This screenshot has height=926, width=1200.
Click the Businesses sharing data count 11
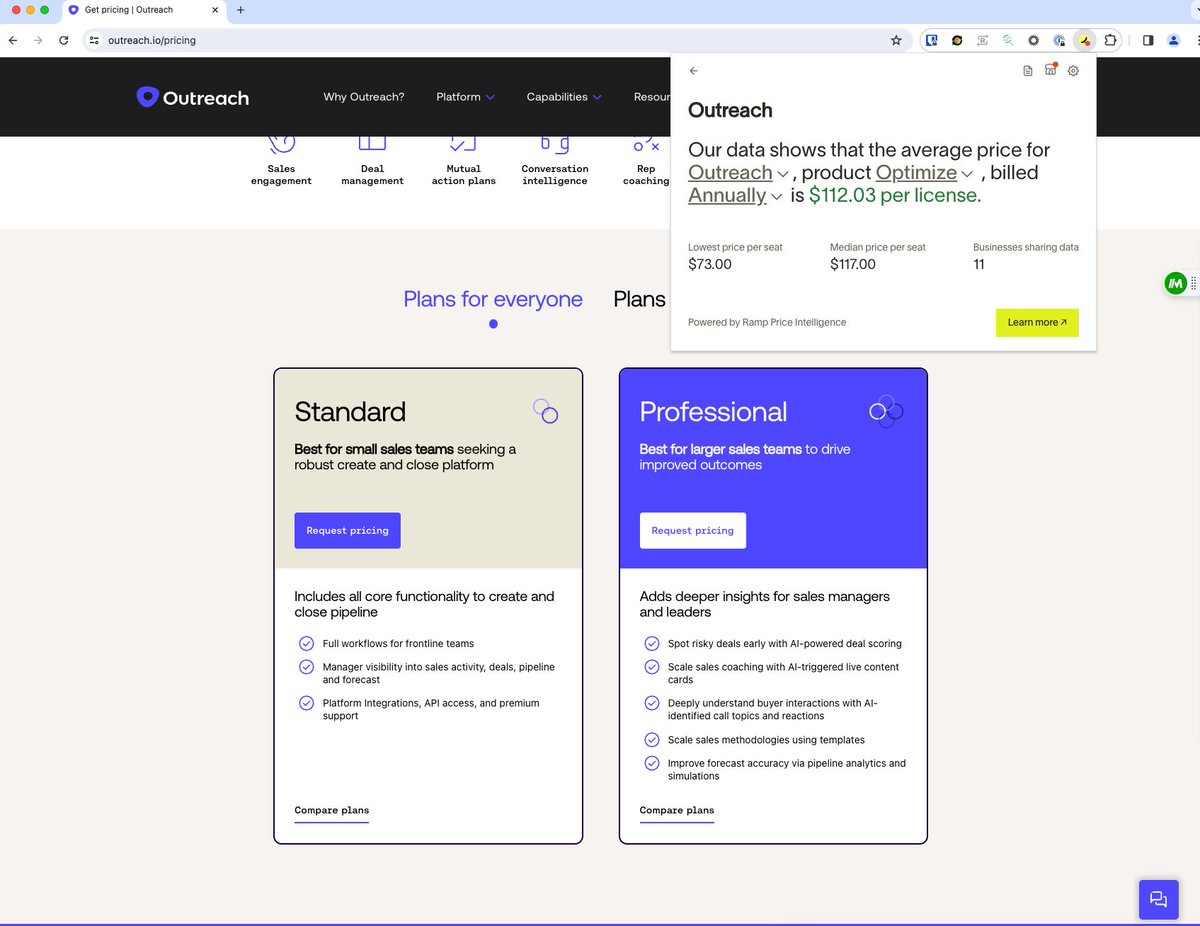click(979, 265)
